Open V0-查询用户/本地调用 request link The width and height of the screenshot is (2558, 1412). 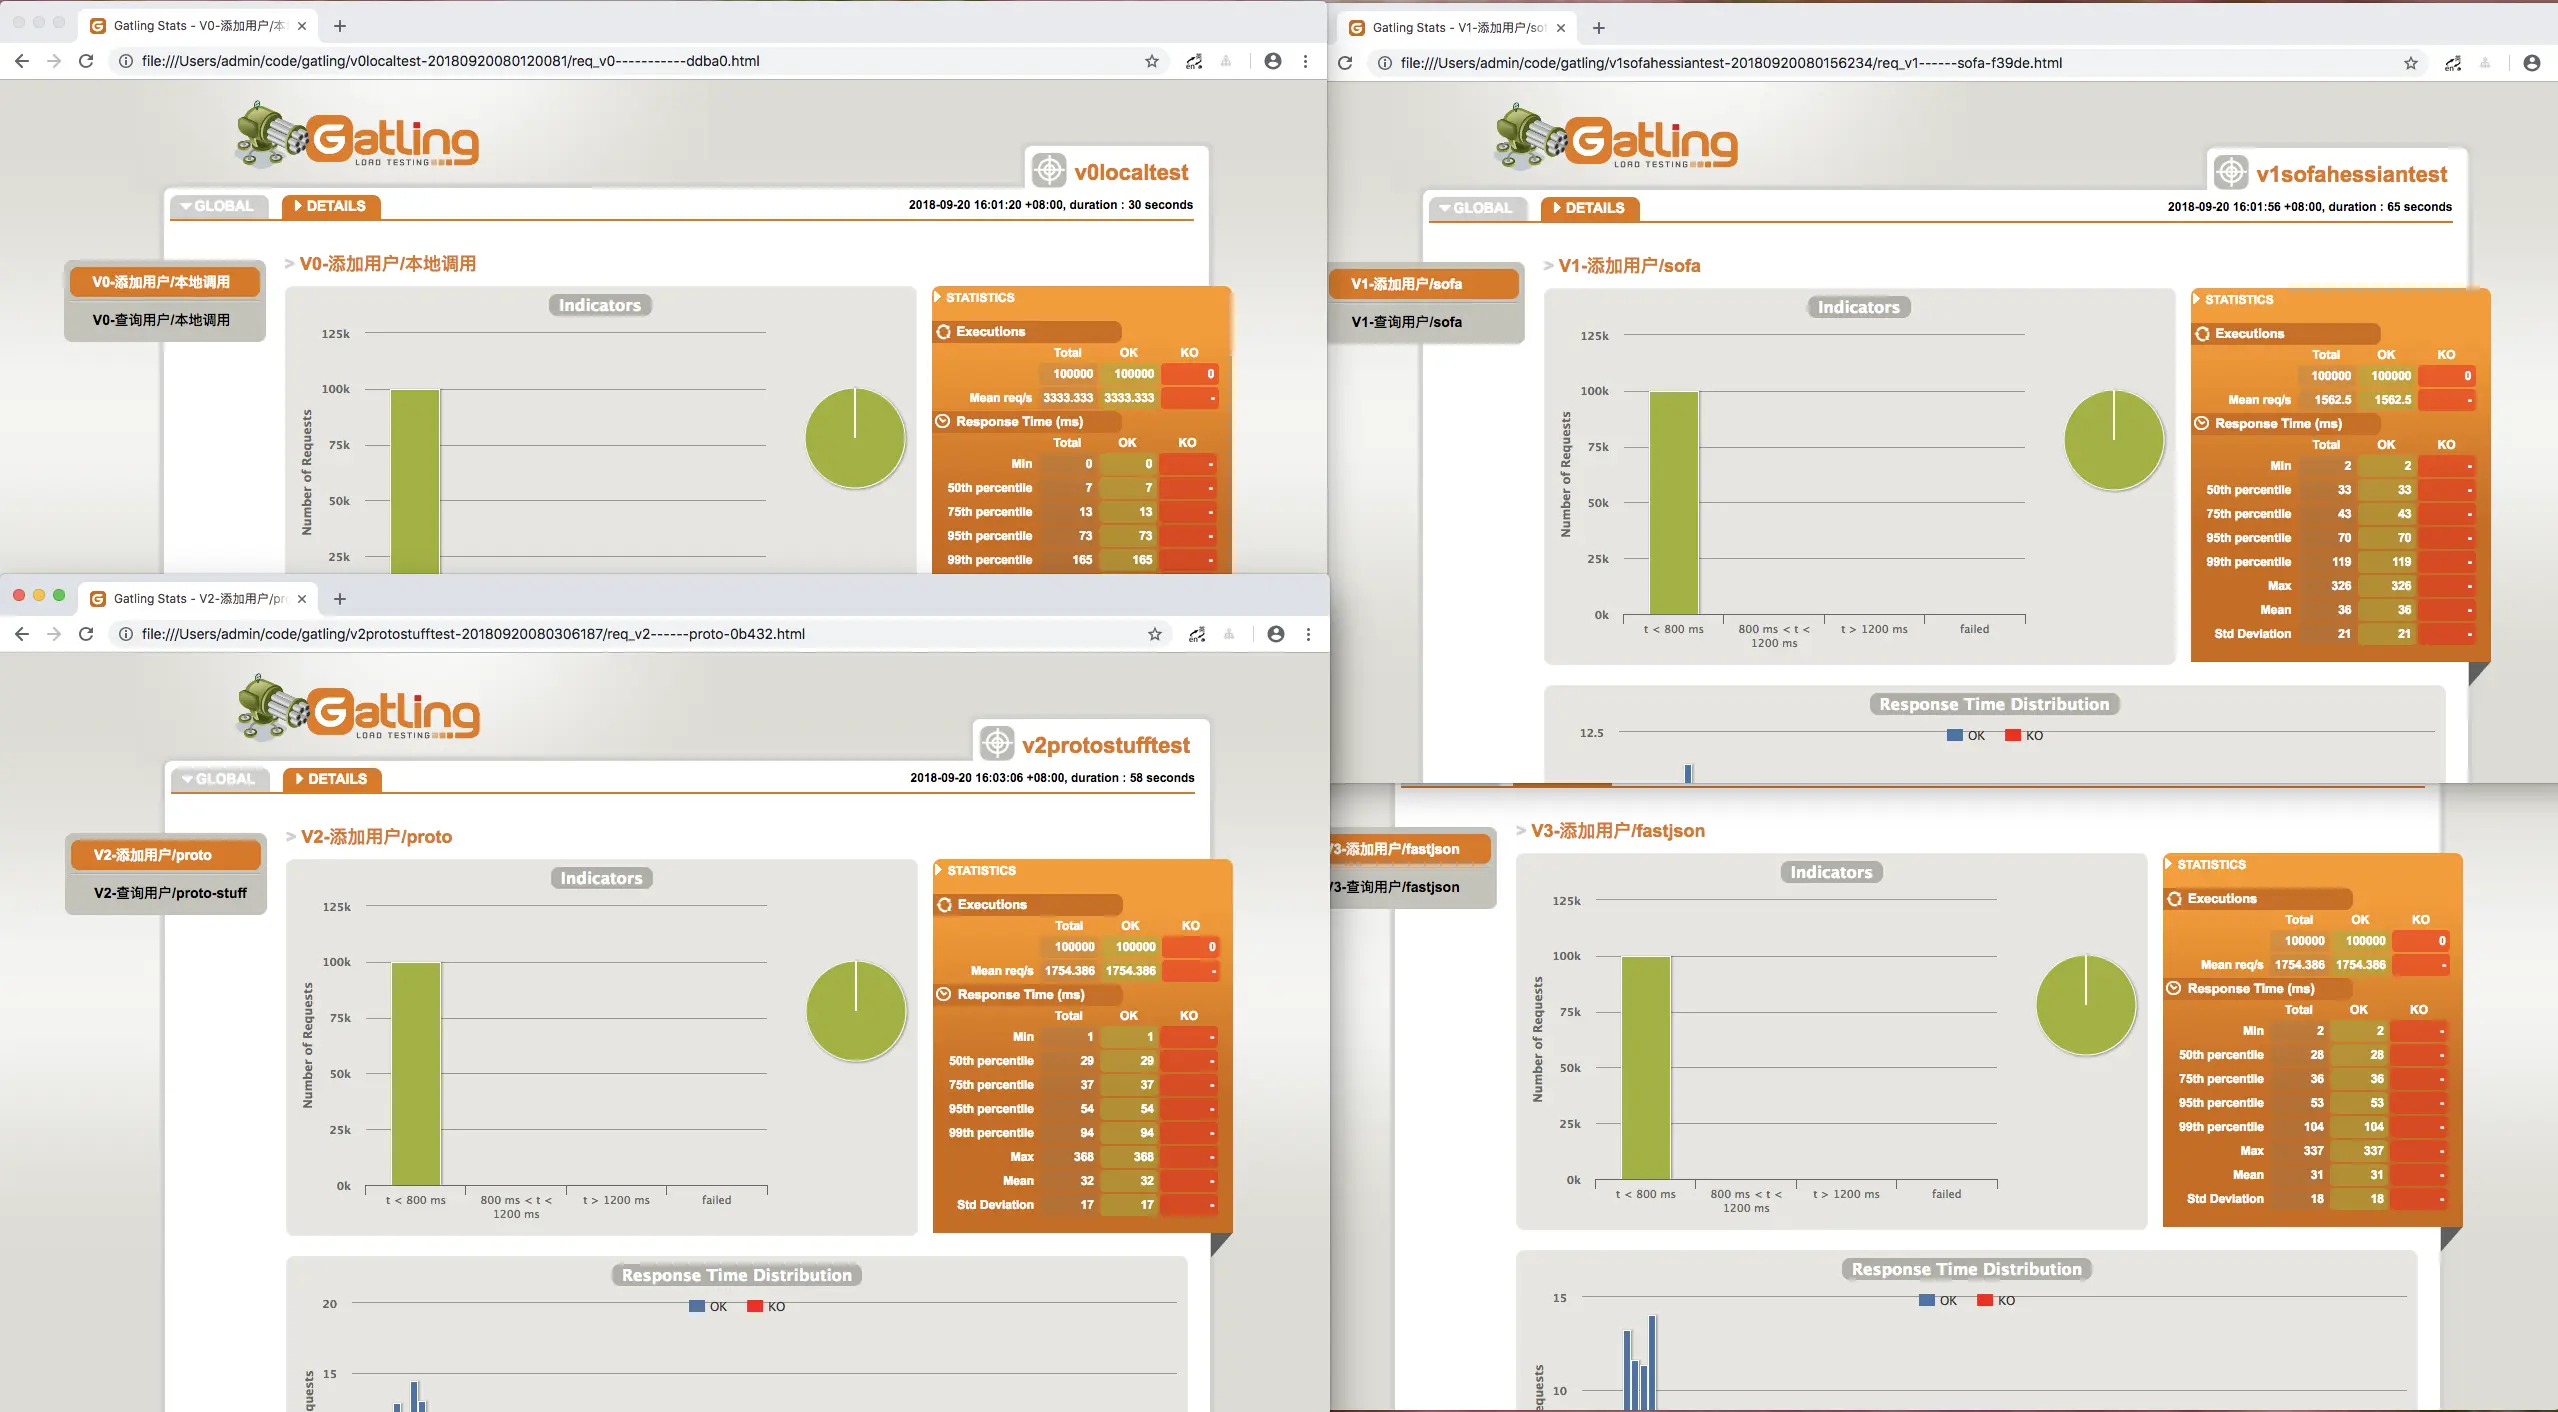161,320
